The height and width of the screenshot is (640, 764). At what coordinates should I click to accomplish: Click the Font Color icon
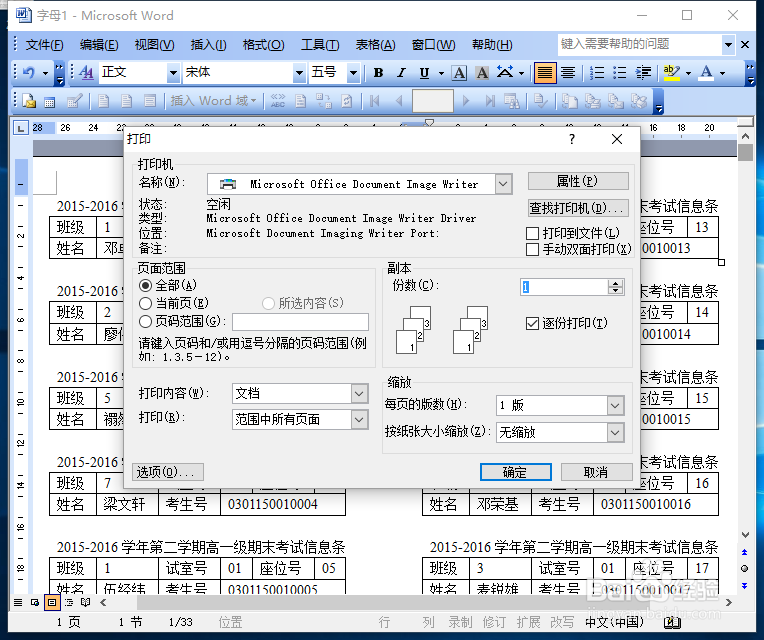pyautogui.click(x=706, y=73)
